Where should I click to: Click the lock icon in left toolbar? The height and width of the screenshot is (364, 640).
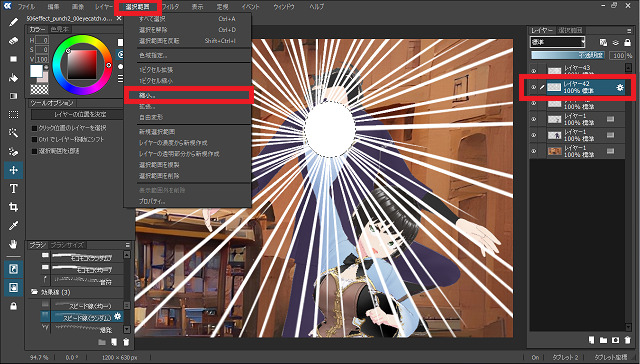[x=13, y=306]
